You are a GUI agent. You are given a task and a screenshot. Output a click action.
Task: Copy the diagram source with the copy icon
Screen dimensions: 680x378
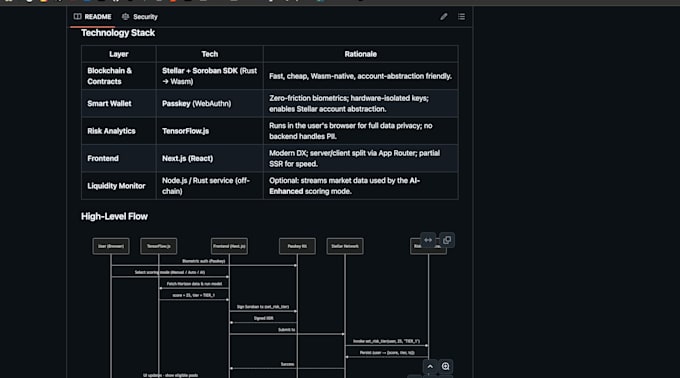tap(447, 240)
